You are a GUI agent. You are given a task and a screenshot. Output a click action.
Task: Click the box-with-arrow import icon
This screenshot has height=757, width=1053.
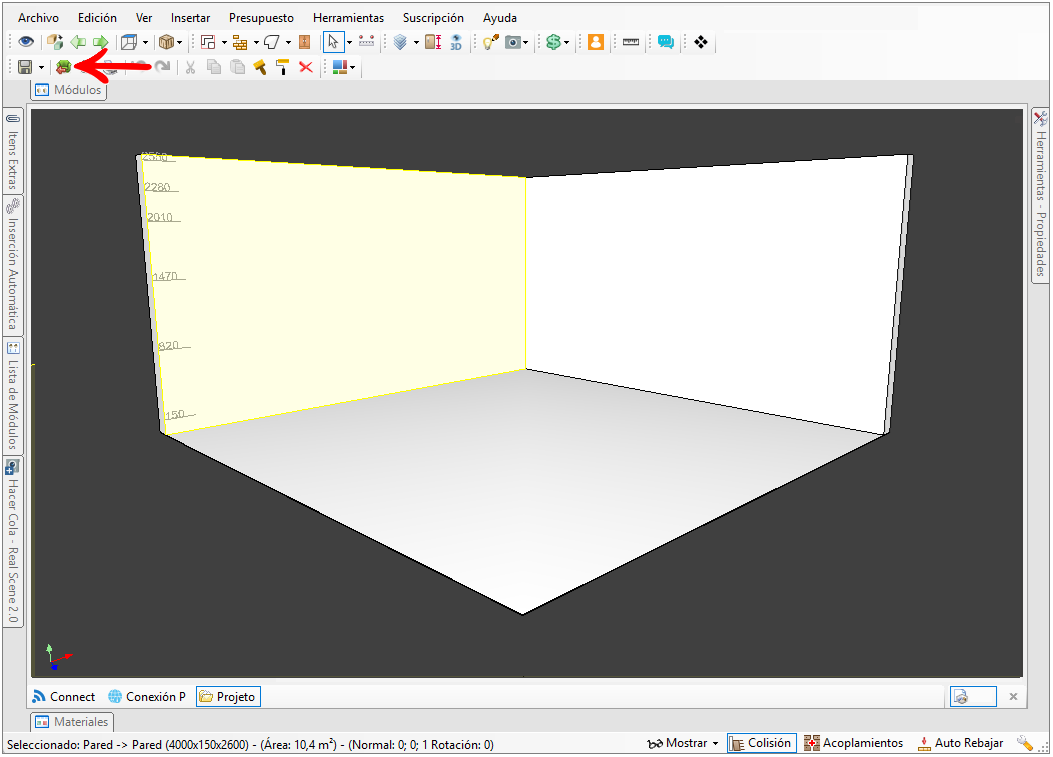(55, 42)
